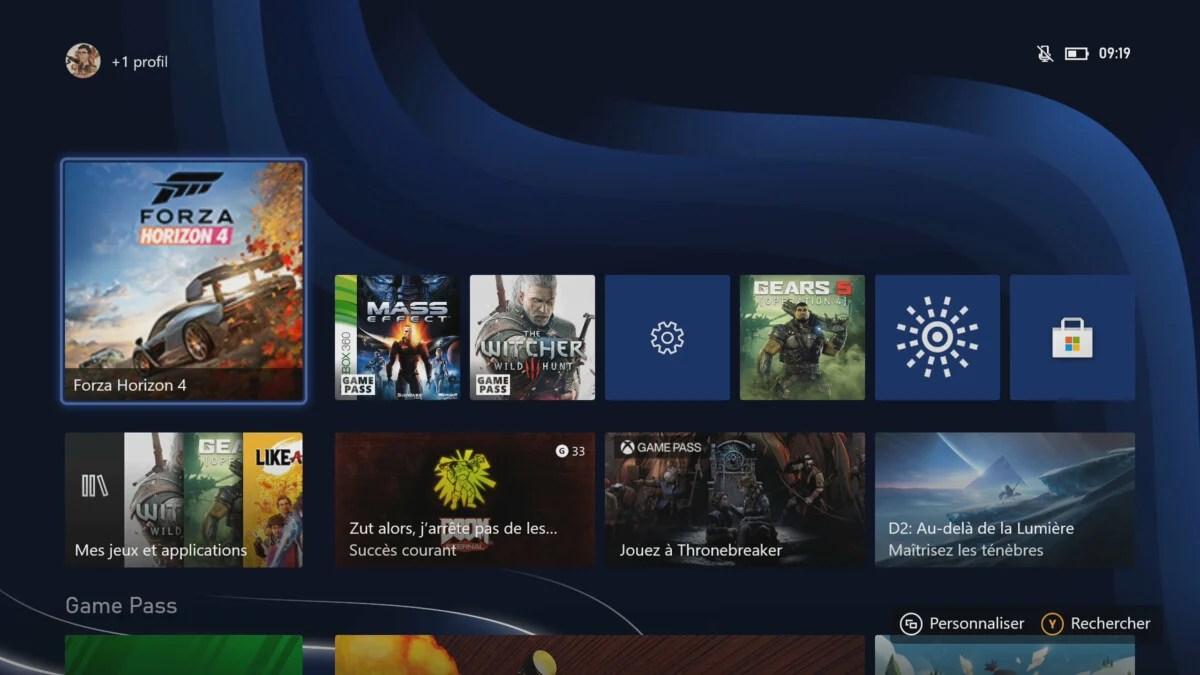This screenshot has height=675, width=1200.
Task: Click 'Zut alors, j'arrête pas de les...' text
Action: (454, 528)
